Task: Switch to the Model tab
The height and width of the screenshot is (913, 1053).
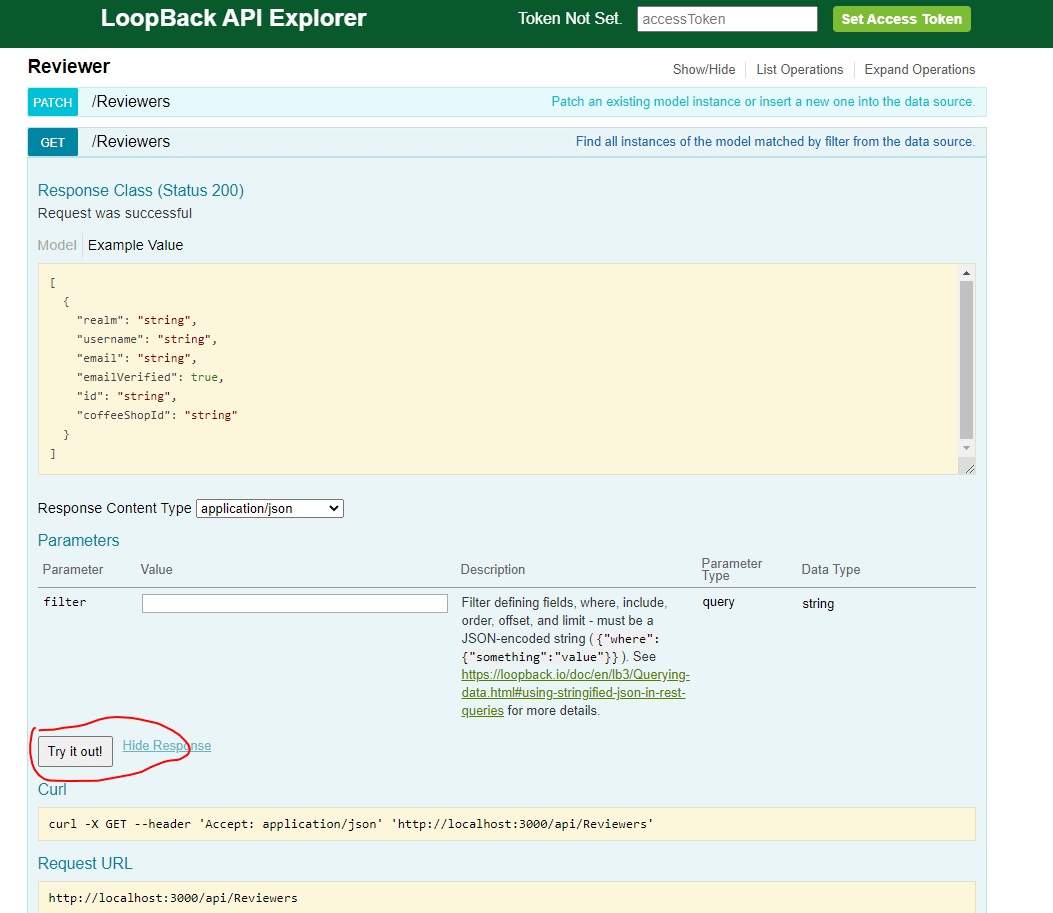Action: tap(57, 245)
